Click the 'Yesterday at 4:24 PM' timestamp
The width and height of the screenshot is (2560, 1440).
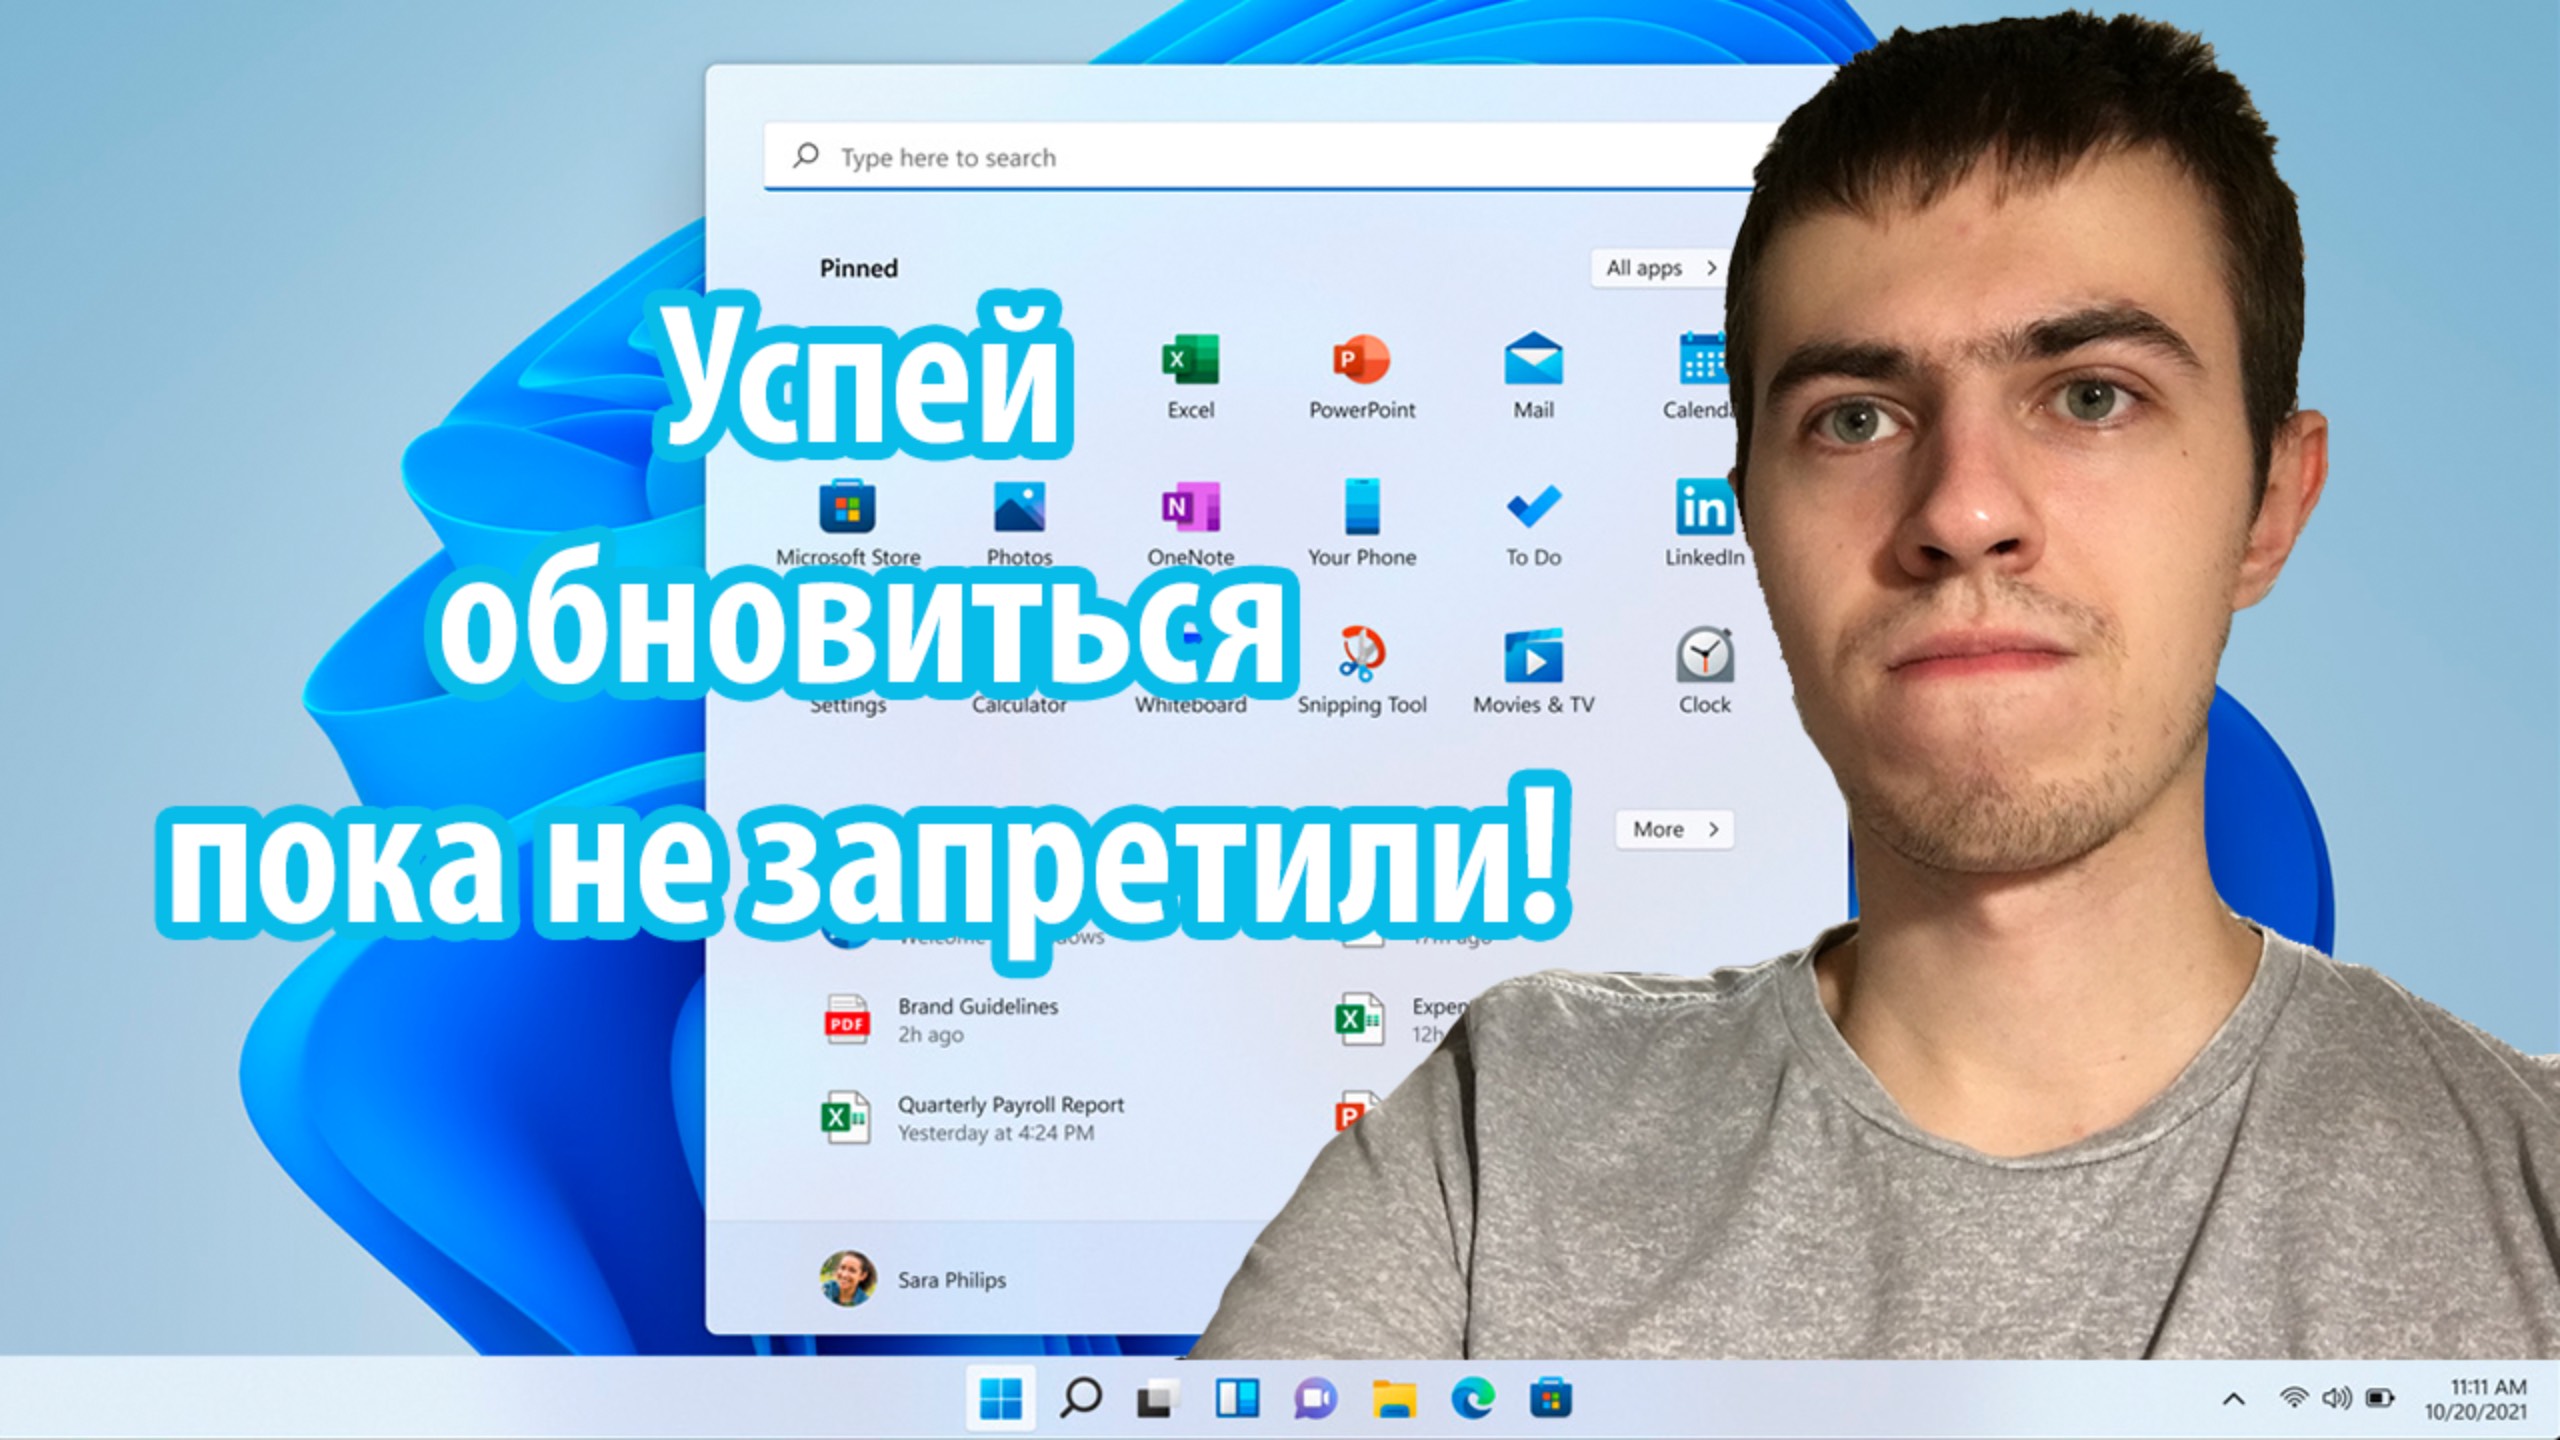(x=996, y=1133)
